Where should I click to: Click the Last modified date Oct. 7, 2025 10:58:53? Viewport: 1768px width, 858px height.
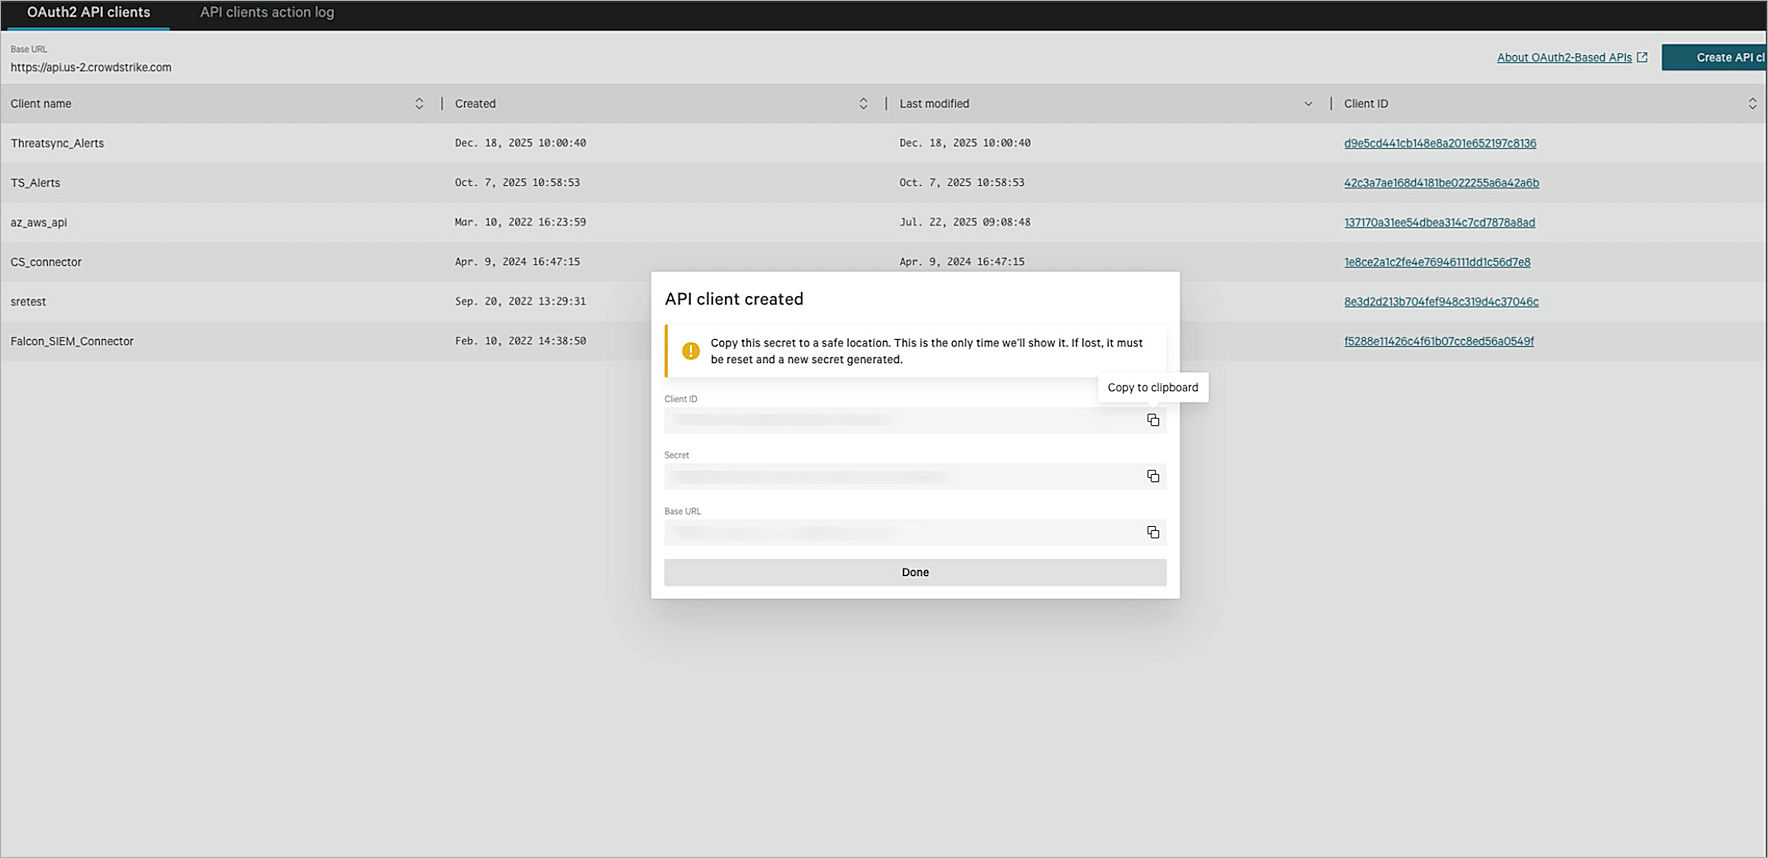pyautogui.click(x=962, y=183)
